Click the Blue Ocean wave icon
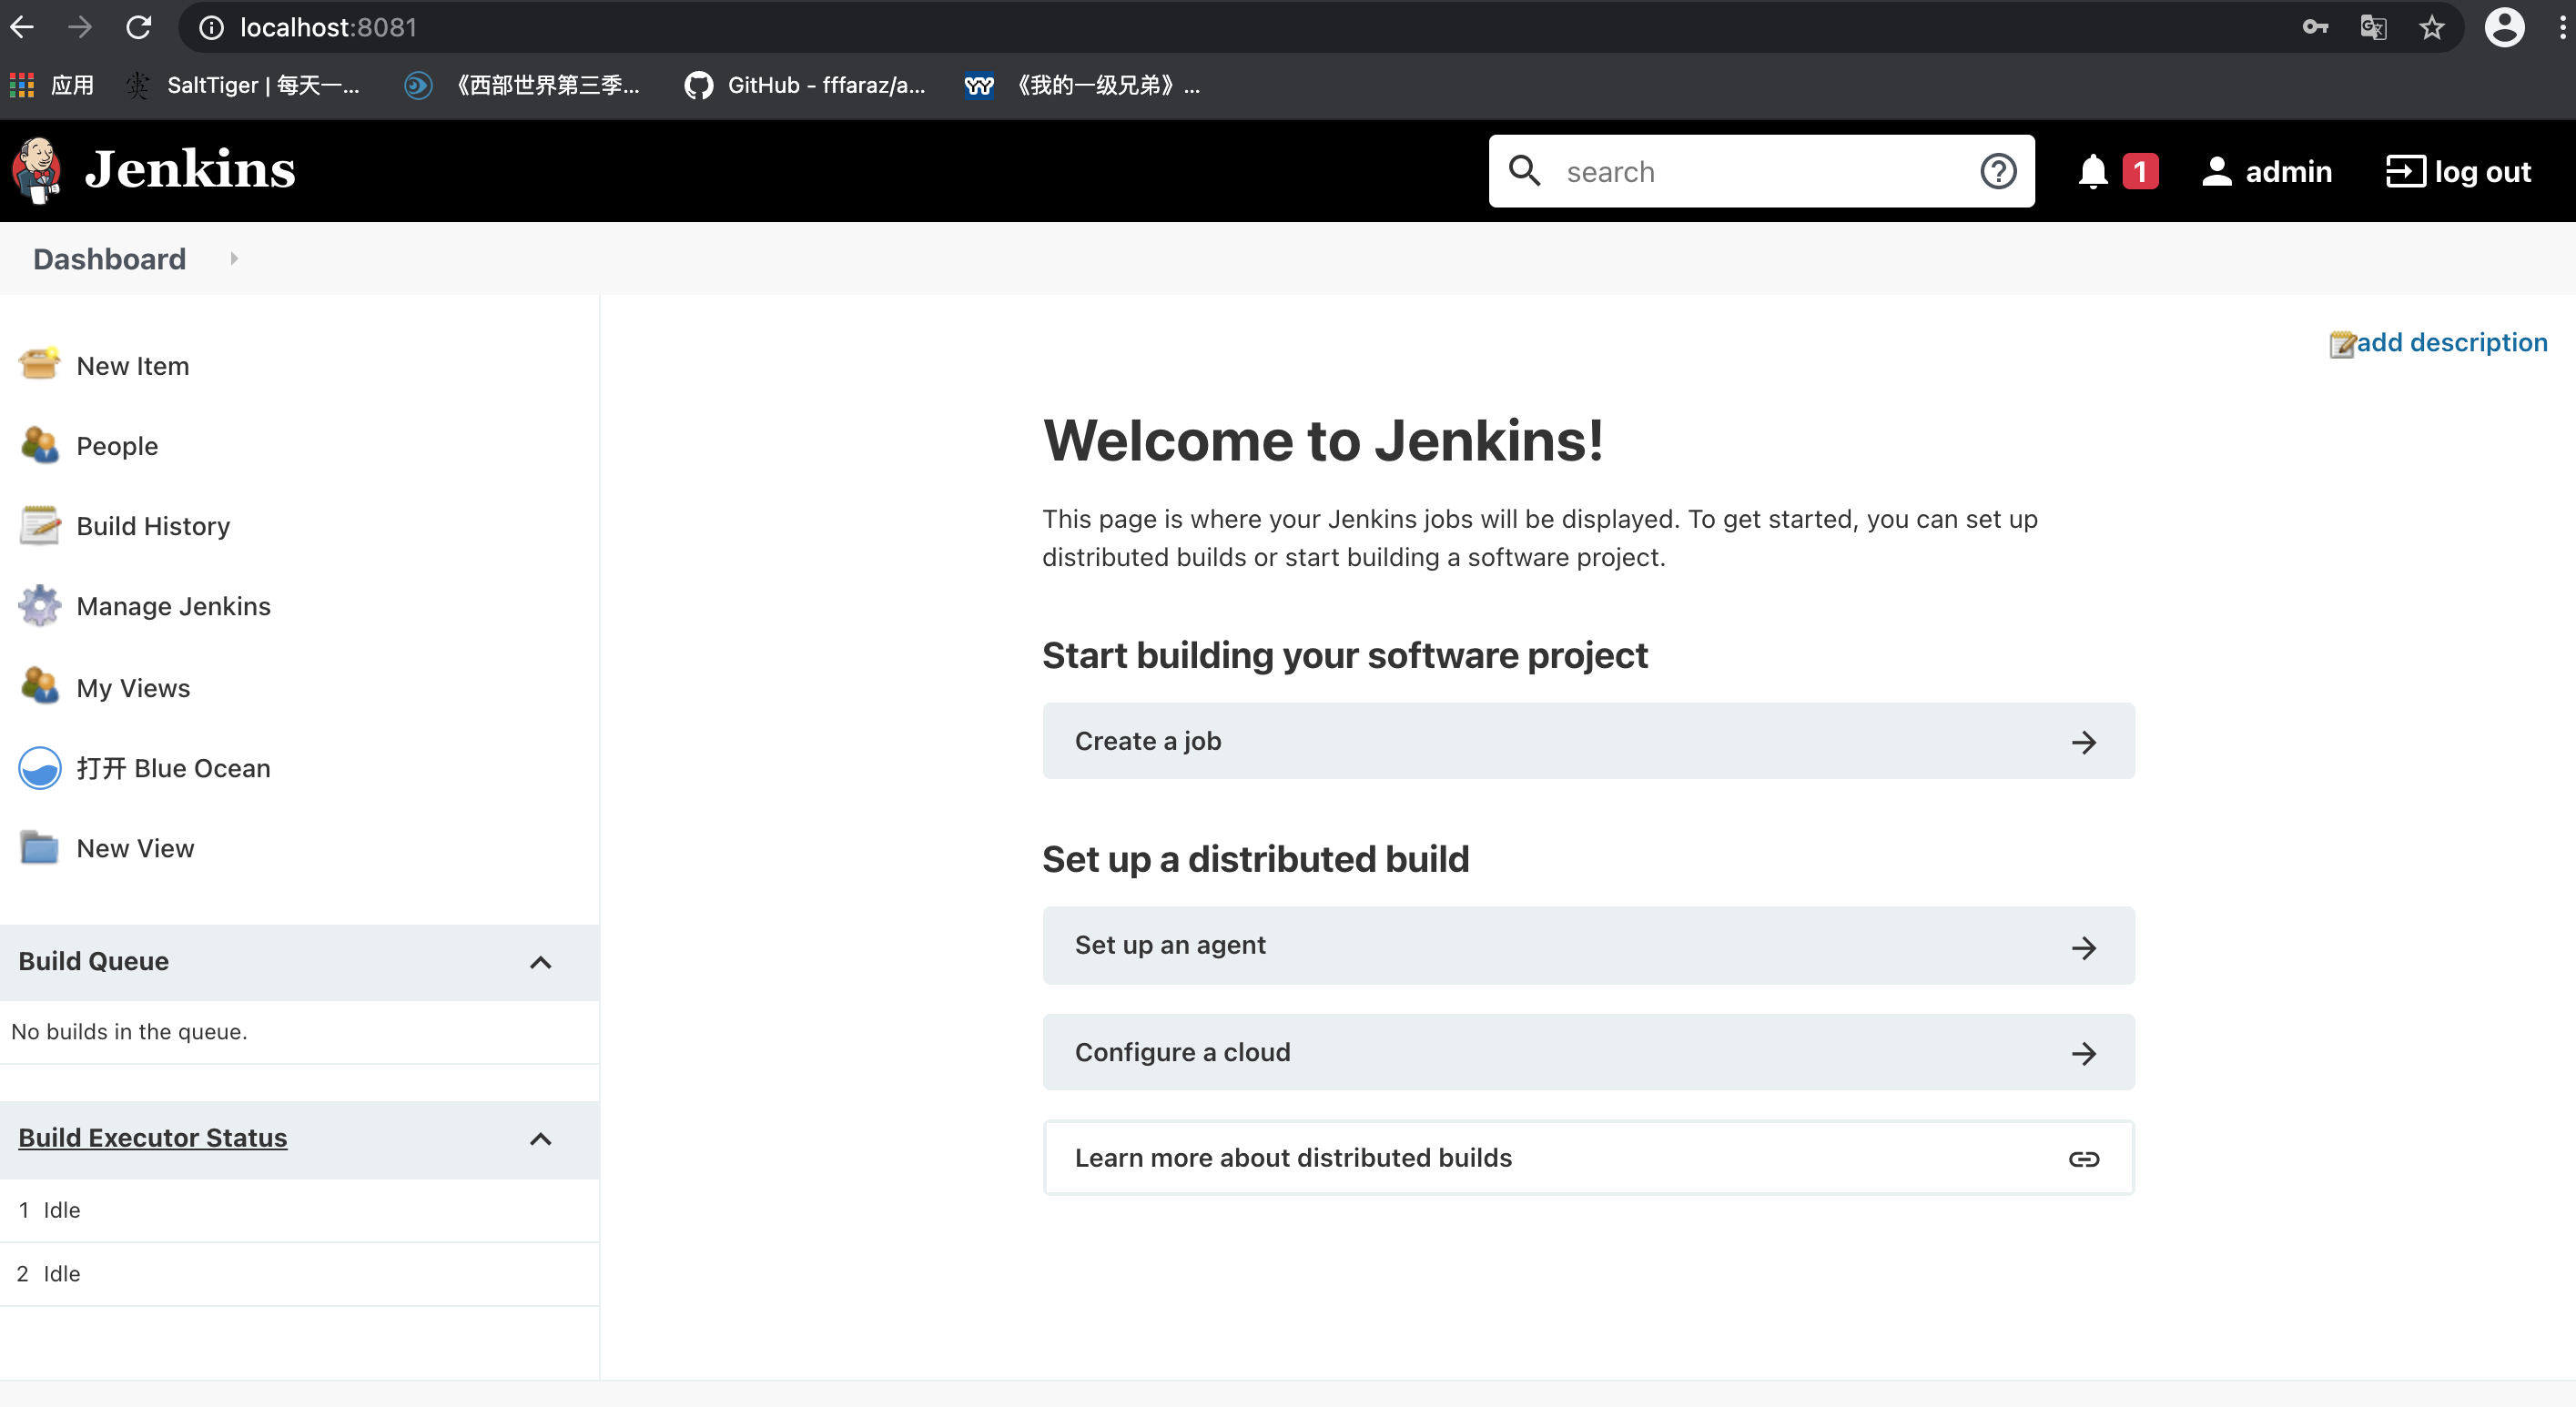2576x1407 pixels. click(39, 768)
